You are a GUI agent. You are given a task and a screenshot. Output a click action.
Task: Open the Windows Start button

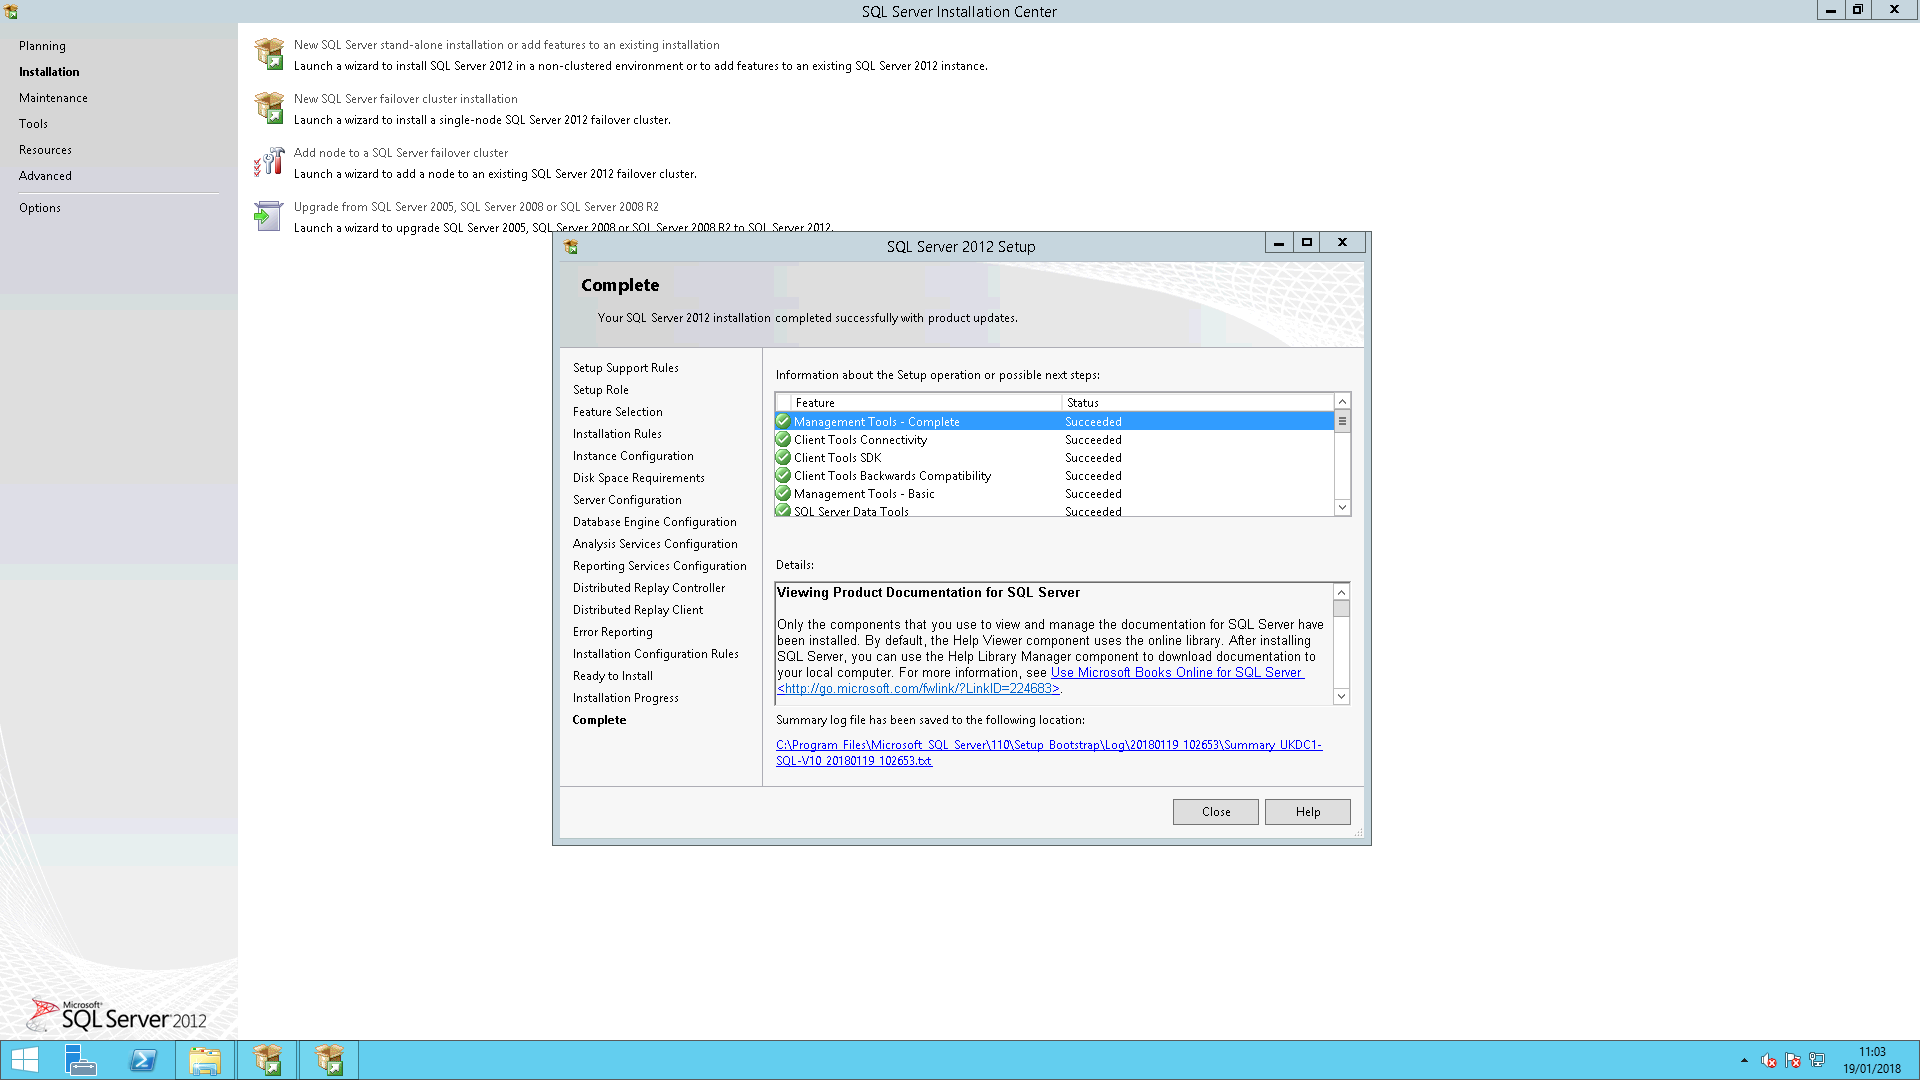(25, 1060)
